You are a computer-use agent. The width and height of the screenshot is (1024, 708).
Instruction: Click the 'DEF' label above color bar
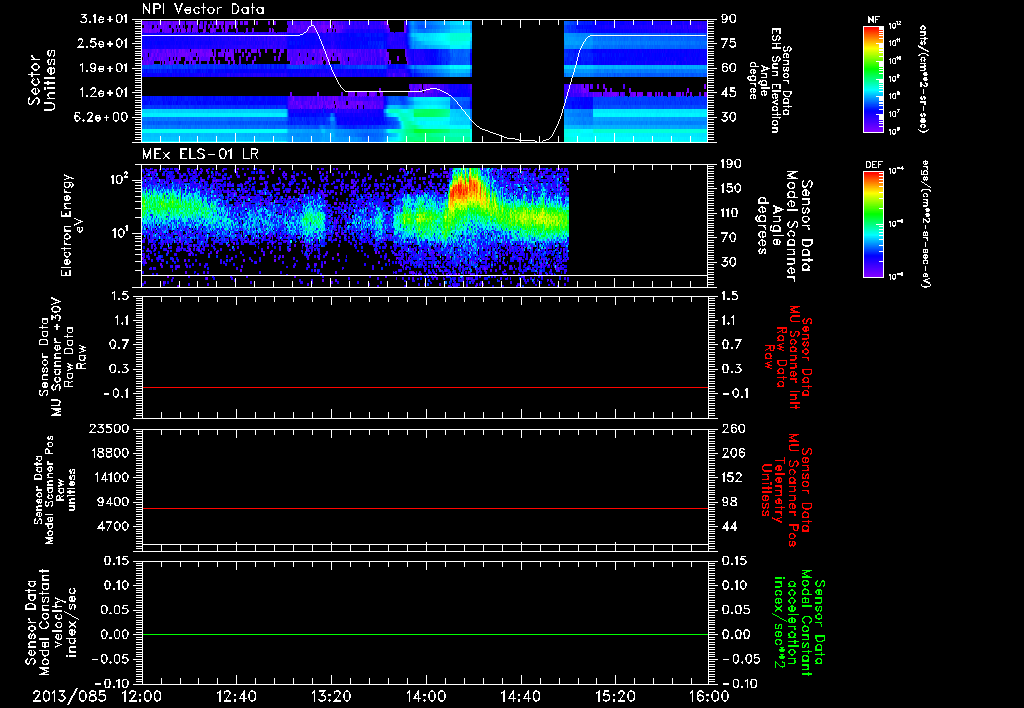click(x=873, y=165)
